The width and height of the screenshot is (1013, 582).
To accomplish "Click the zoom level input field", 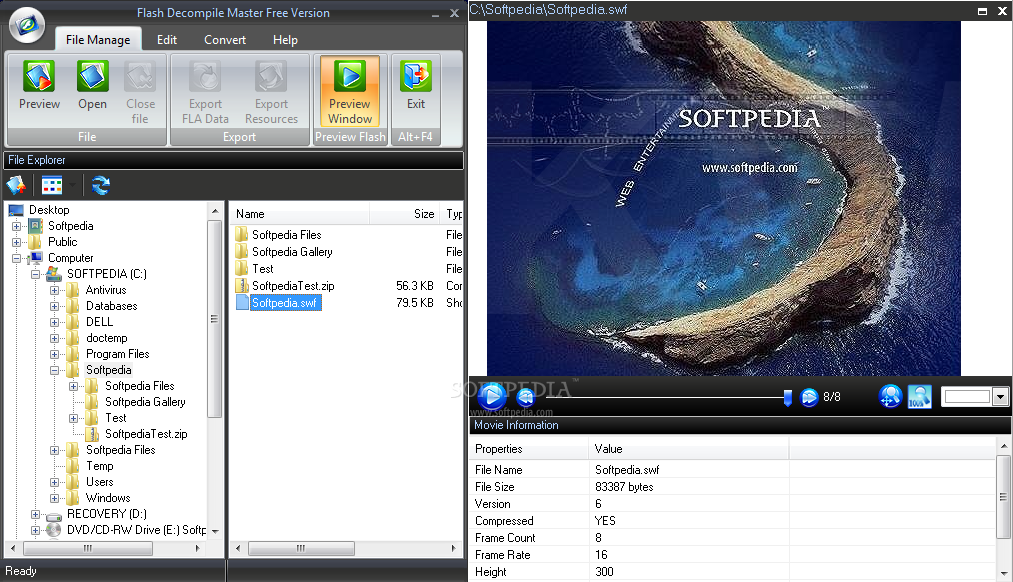I will pos(967,397).
